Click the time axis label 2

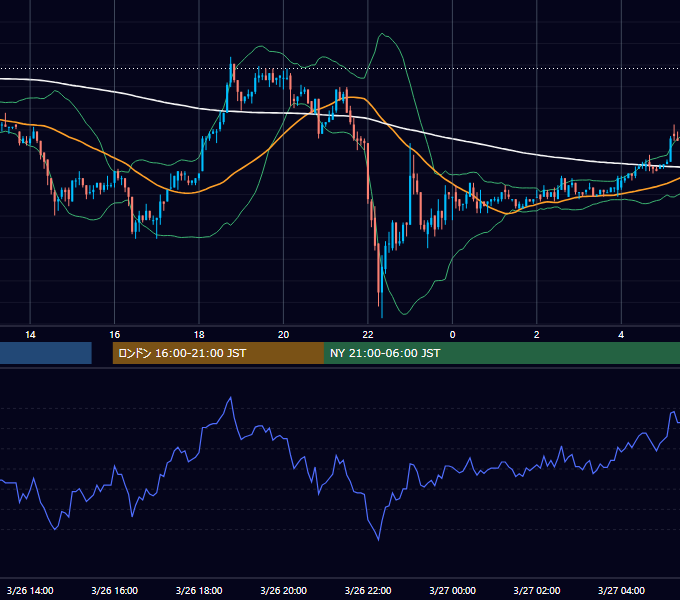coord(536,335)
